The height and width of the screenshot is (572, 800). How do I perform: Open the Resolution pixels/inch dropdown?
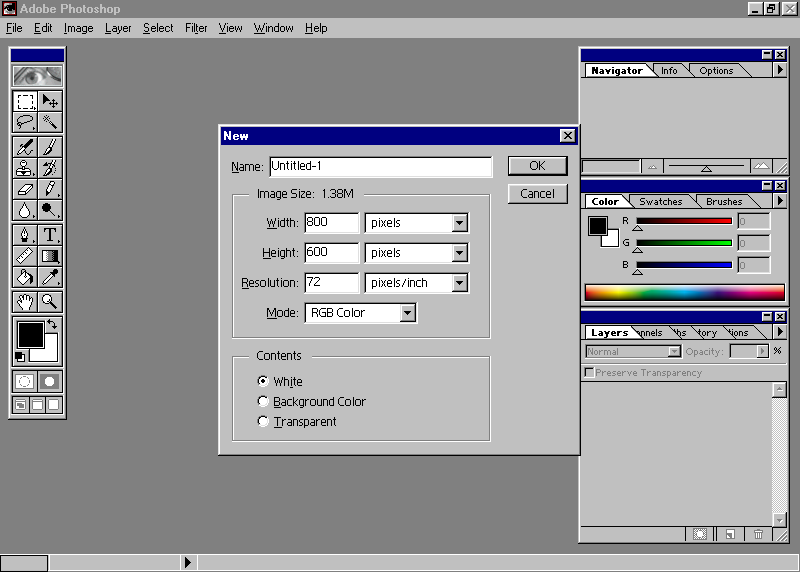point(459,283)
